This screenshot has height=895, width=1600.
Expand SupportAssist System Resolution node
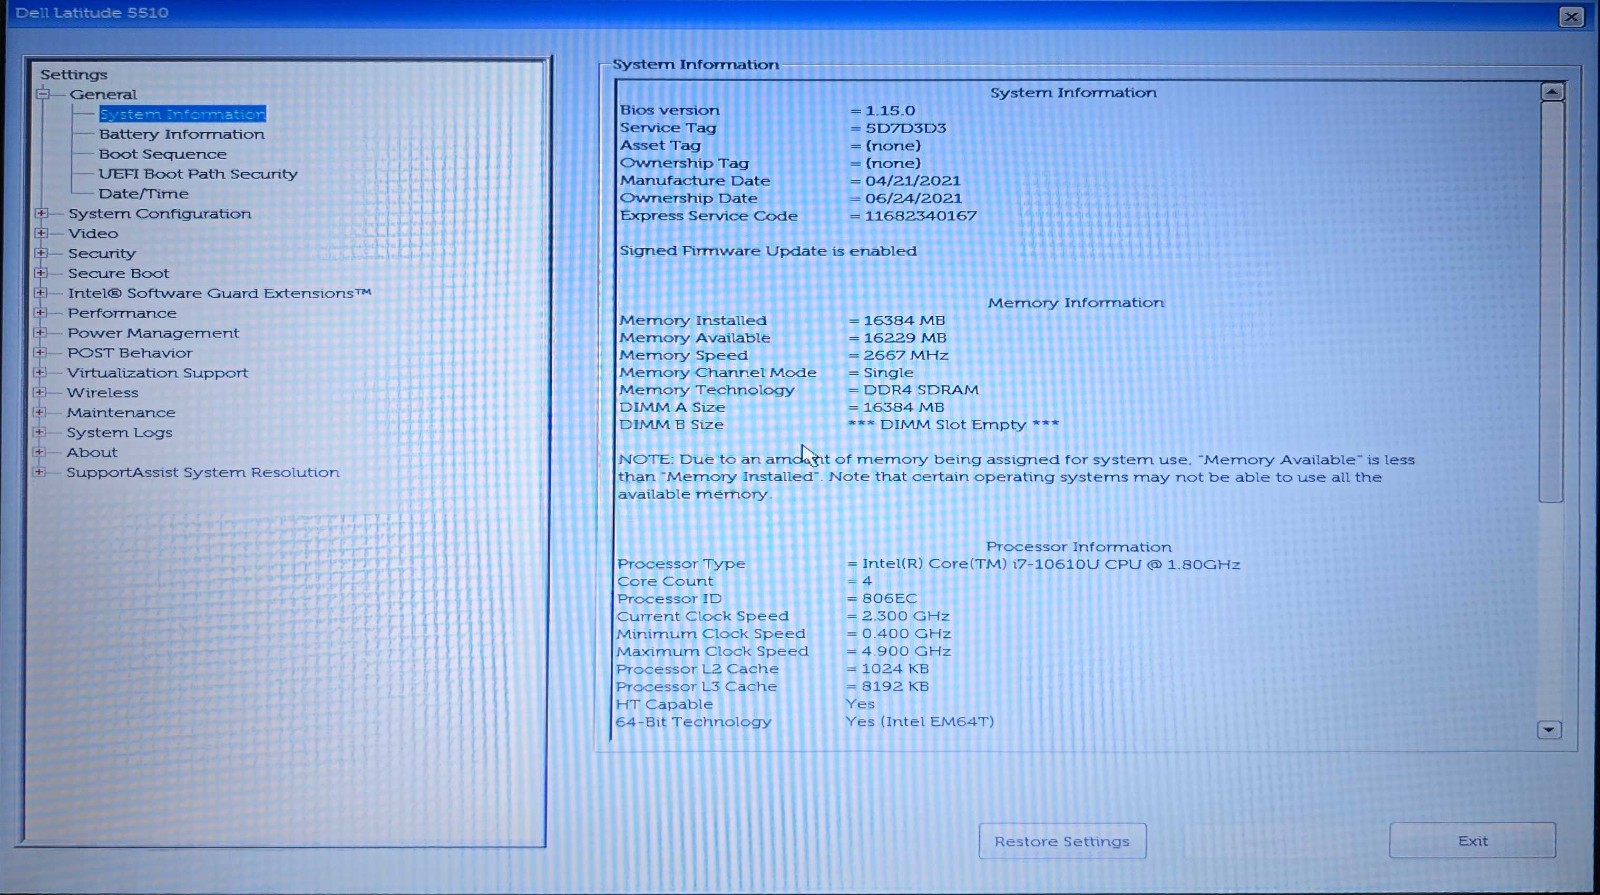click(x=40, y=472)
